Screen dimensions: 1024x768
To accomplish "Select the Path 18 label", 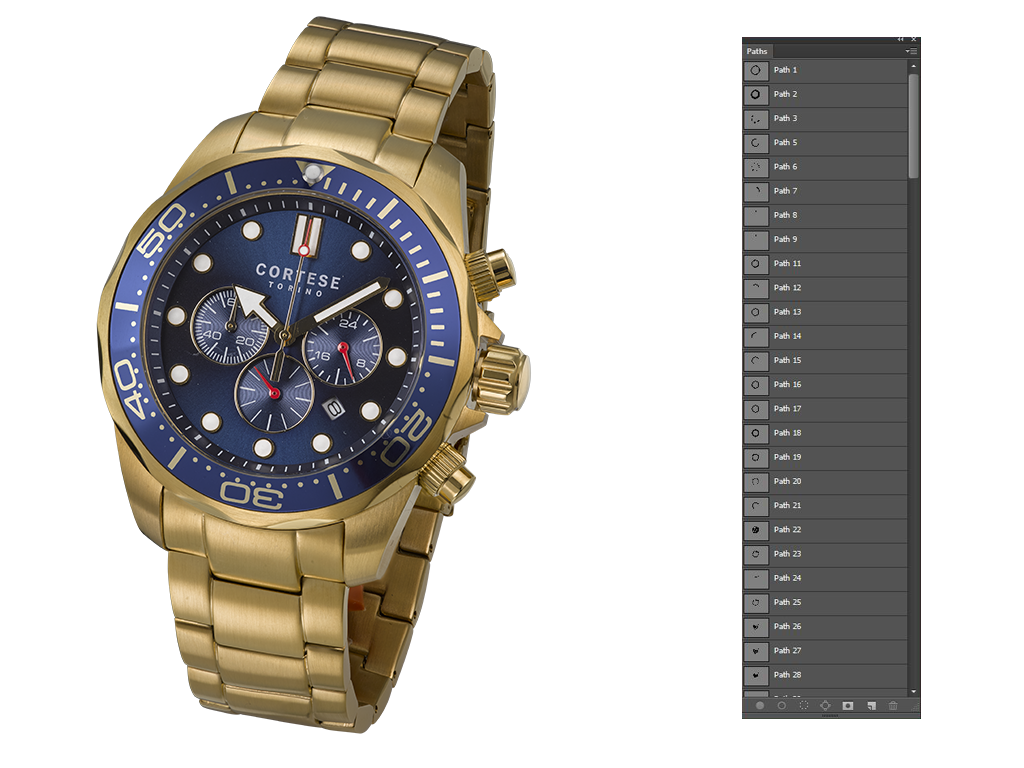I will [x=787, y=432].
